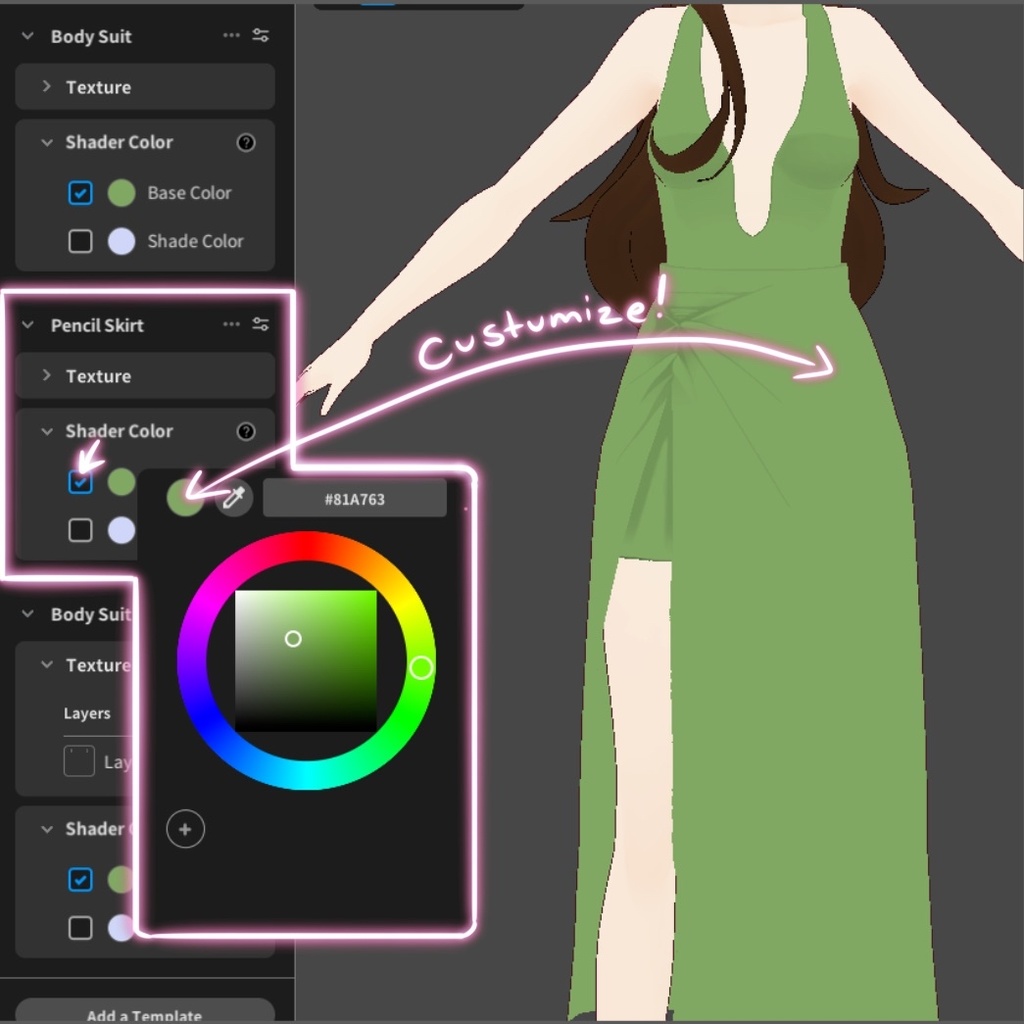The height and width of the screenshot is (1024, 1024).
Task: Uncheck Base Color for Pencil Skirt
Action: pyautogui.click(x=80, y=481)
